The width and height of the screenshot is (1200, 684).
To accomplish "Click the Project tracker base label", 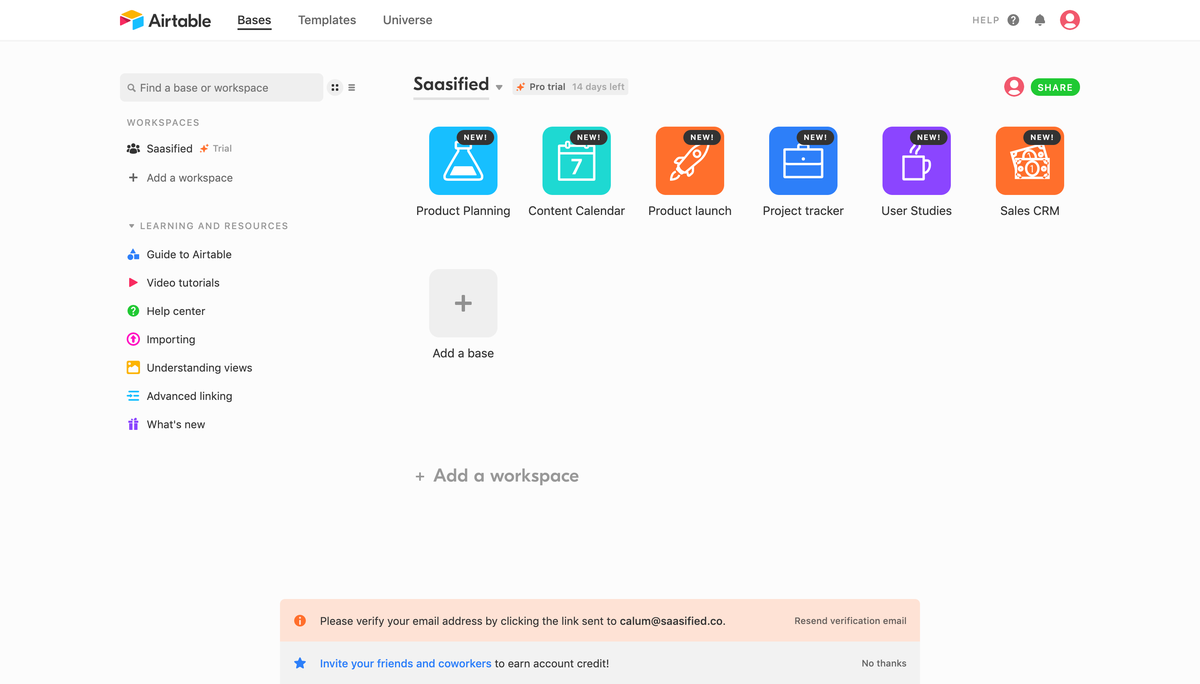I will (803, 211).
